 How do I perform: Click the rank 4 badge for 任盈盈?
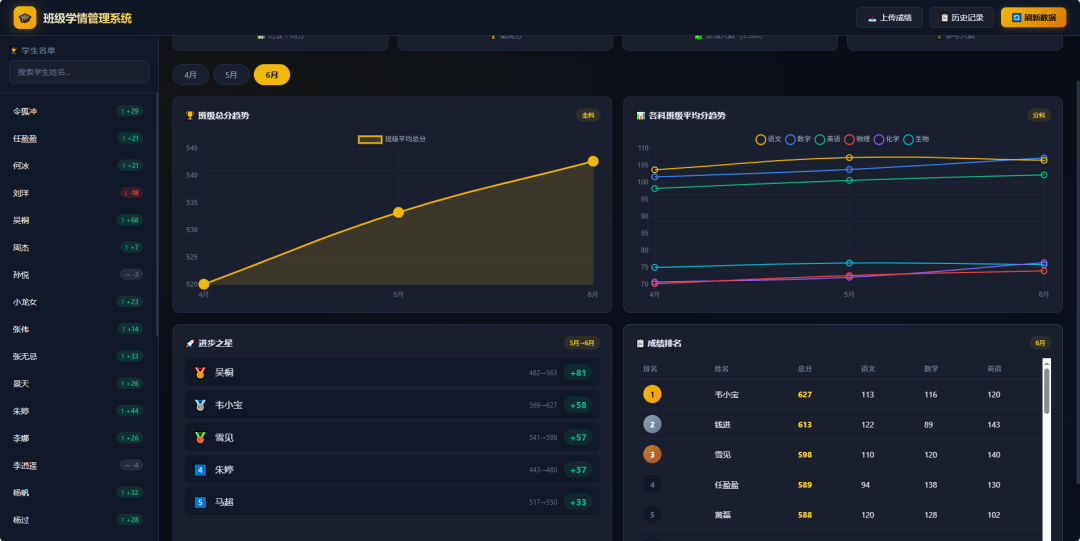click(652, 484)
